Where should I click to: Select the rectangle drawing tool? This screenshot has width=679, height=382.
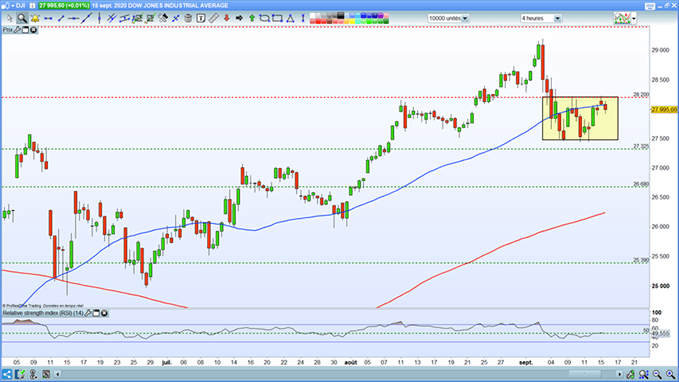coord(278,18)
